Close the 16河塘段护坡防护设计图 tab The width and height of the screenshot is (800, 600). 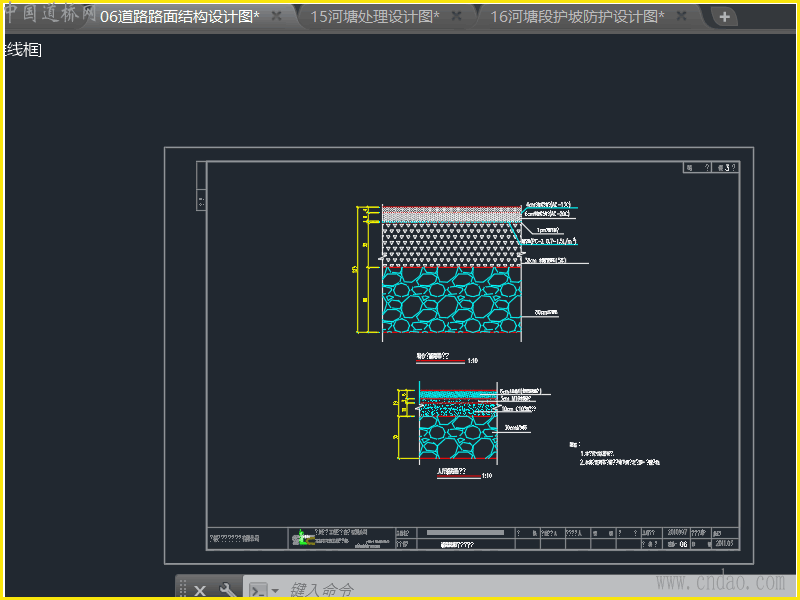(x=682, y=17)
